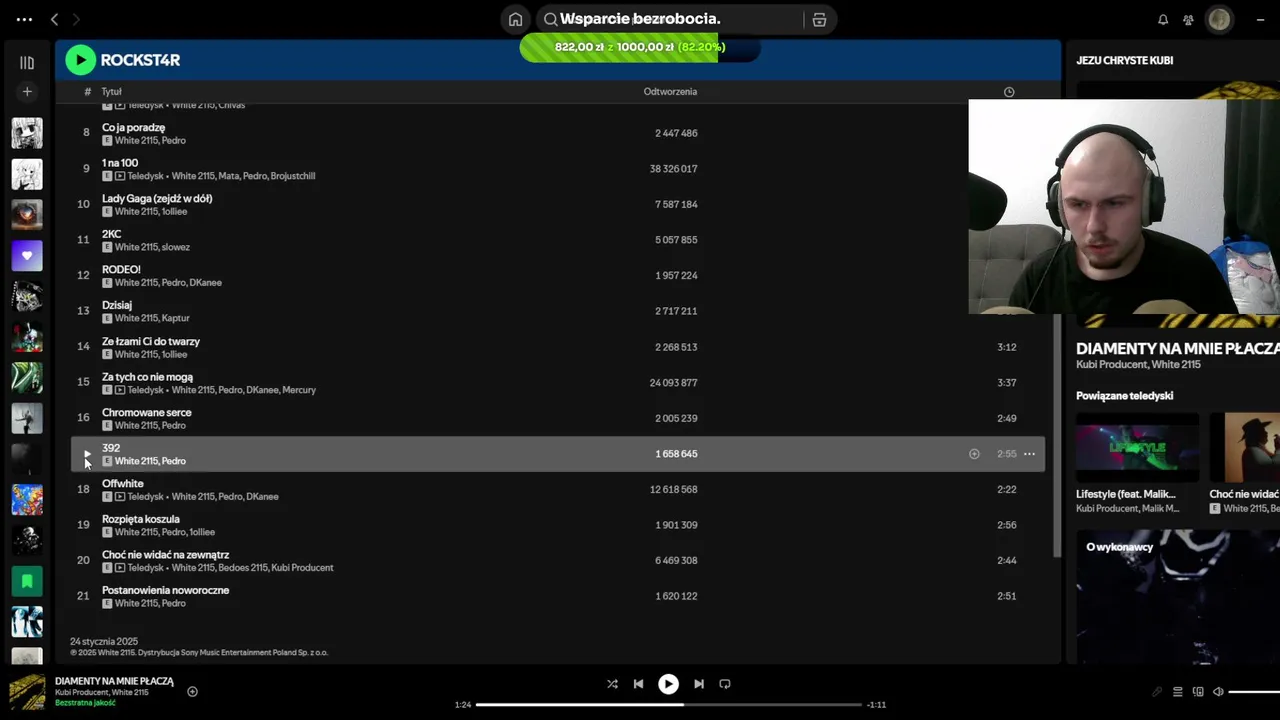Go back with the left arrow

[55, 19]
